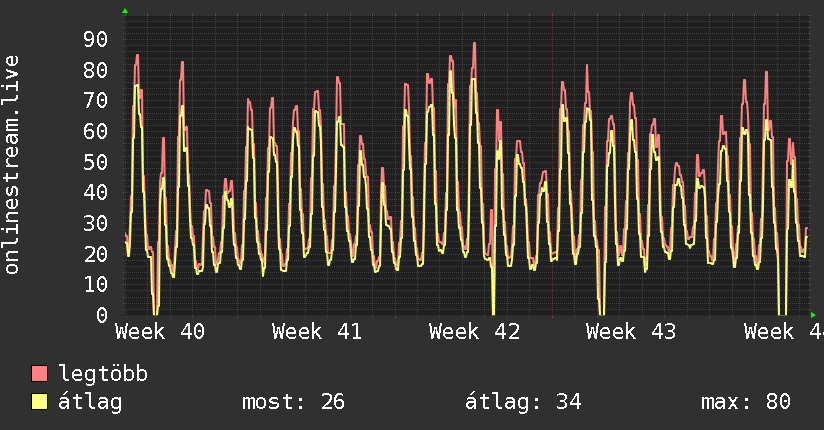Click the 10 y-axis tick label

tap(96, 284)
